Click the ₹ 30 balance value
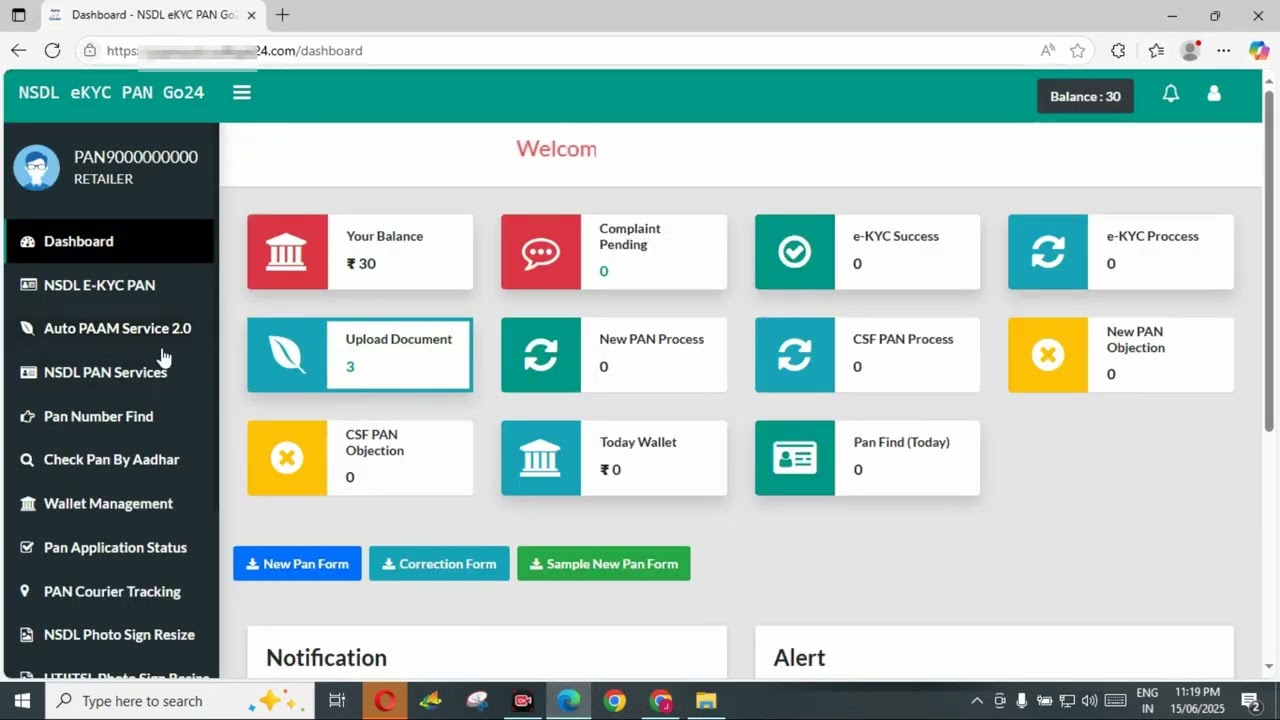Screen dimensions: 1280x720 point(361,264)
